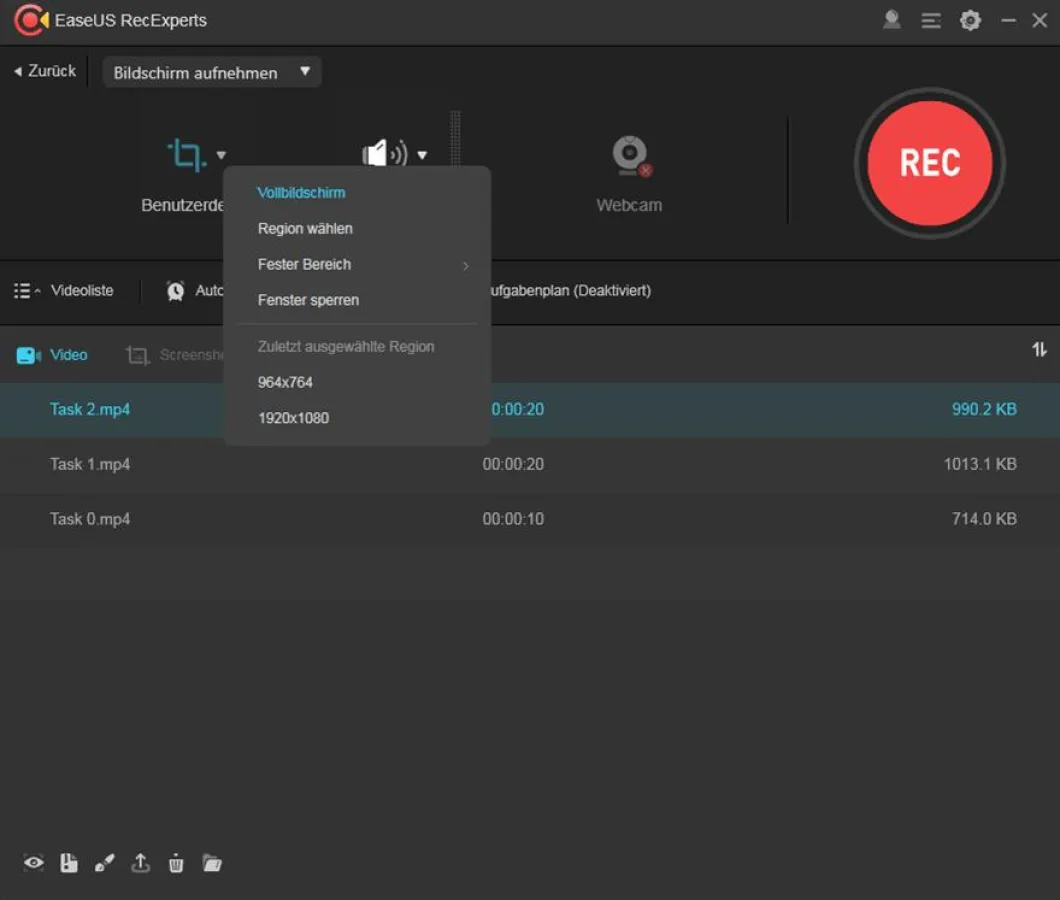Click the brush edit icon at bottom
The height and width of the screenshot is (900, 1060).
105,863
